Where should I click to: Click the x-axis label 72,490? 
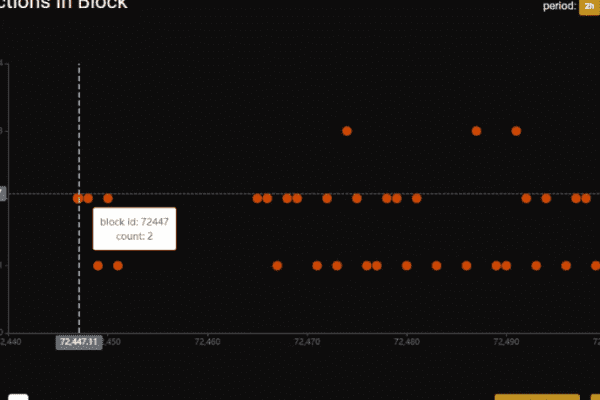point(506,341)
